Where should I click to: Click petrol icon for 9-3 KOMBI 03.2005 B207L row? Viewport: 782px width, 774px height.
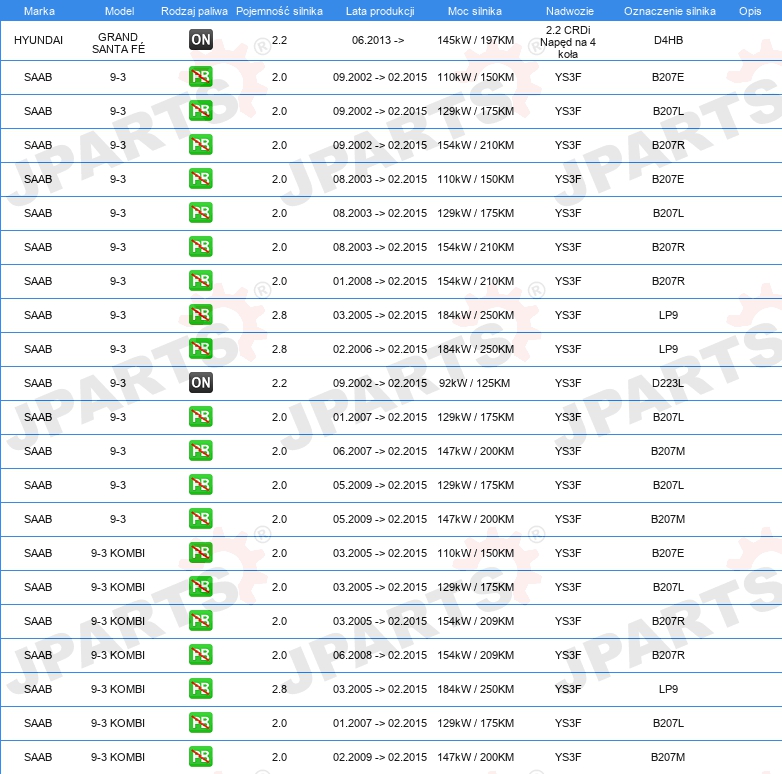coord(200,586)
